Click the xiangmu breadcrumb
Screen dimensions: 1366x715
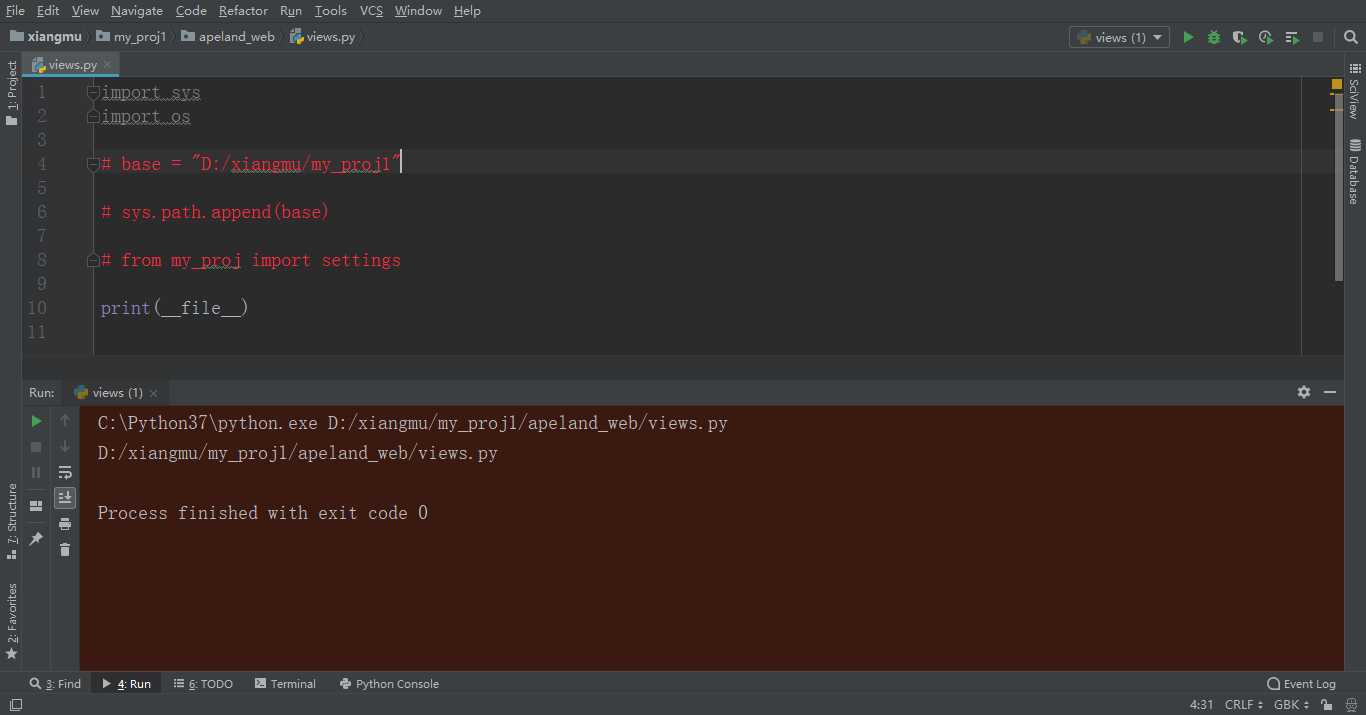coord(46,37)
